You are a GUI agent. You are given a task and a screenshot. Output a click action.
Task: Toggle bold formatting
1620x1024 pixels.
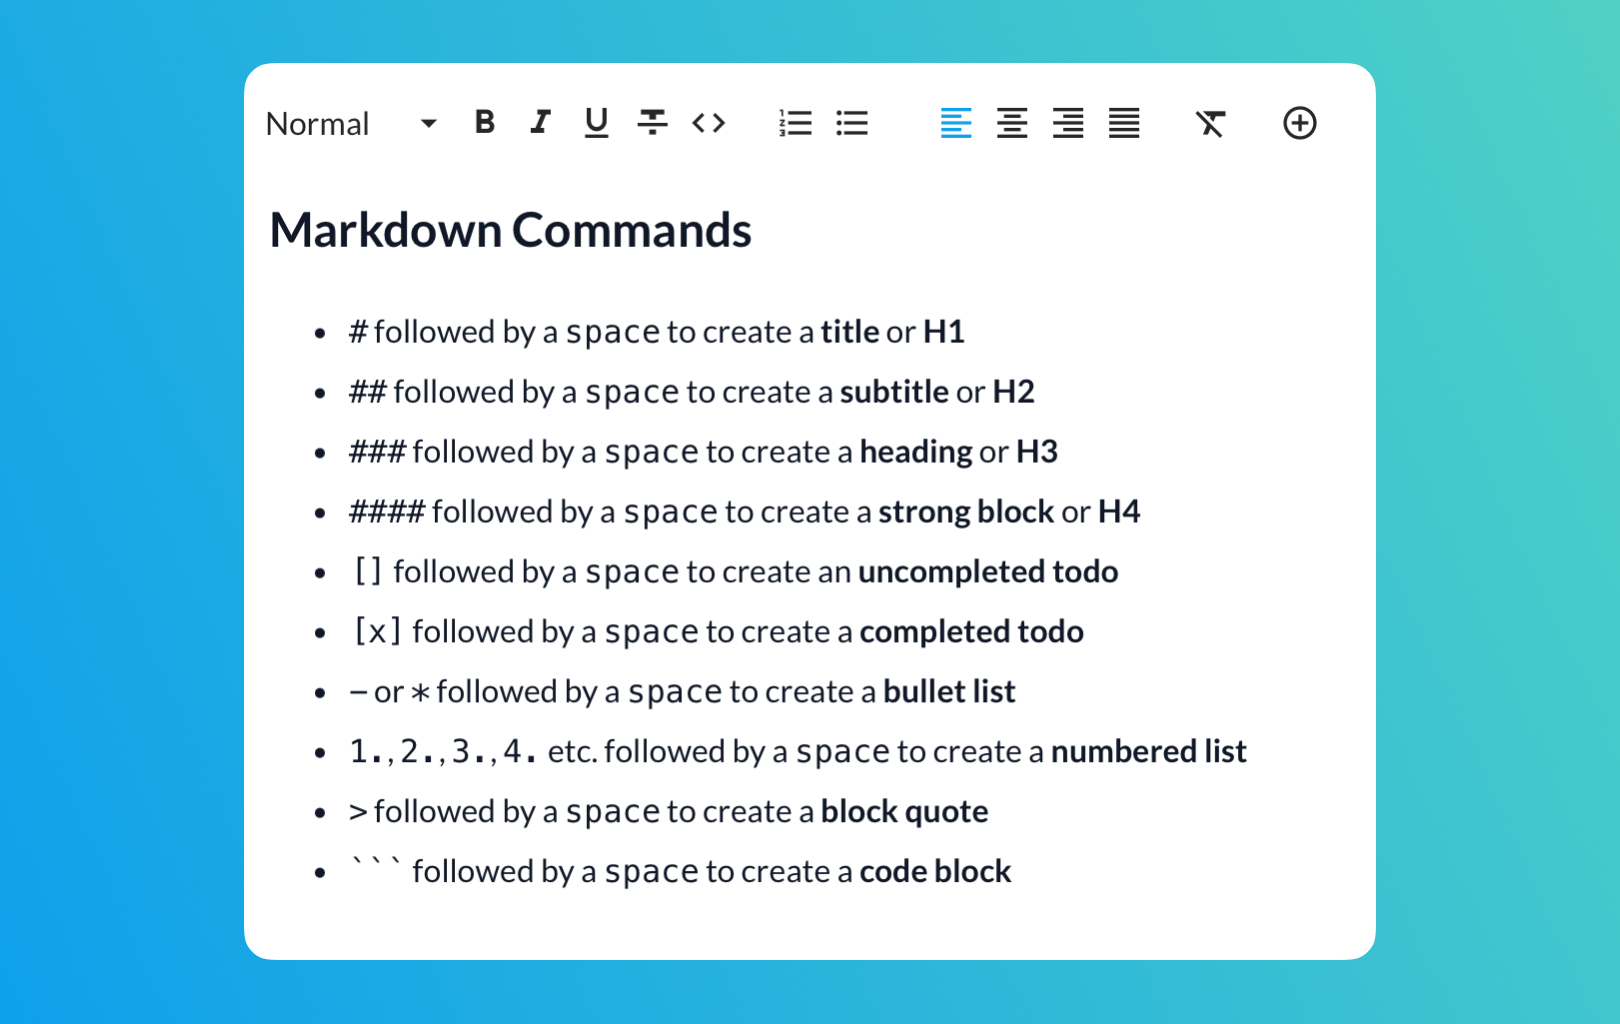(485, 123)
